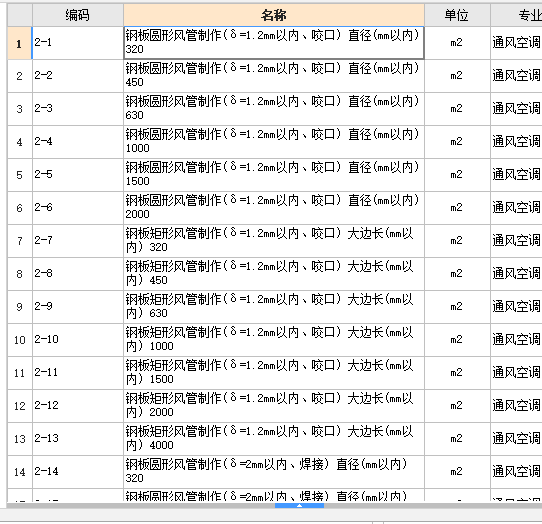Click the m2 unit cell in row 6
Image resolution: width=542 pixels, height=524 pixels.
(x=457, y=208)
